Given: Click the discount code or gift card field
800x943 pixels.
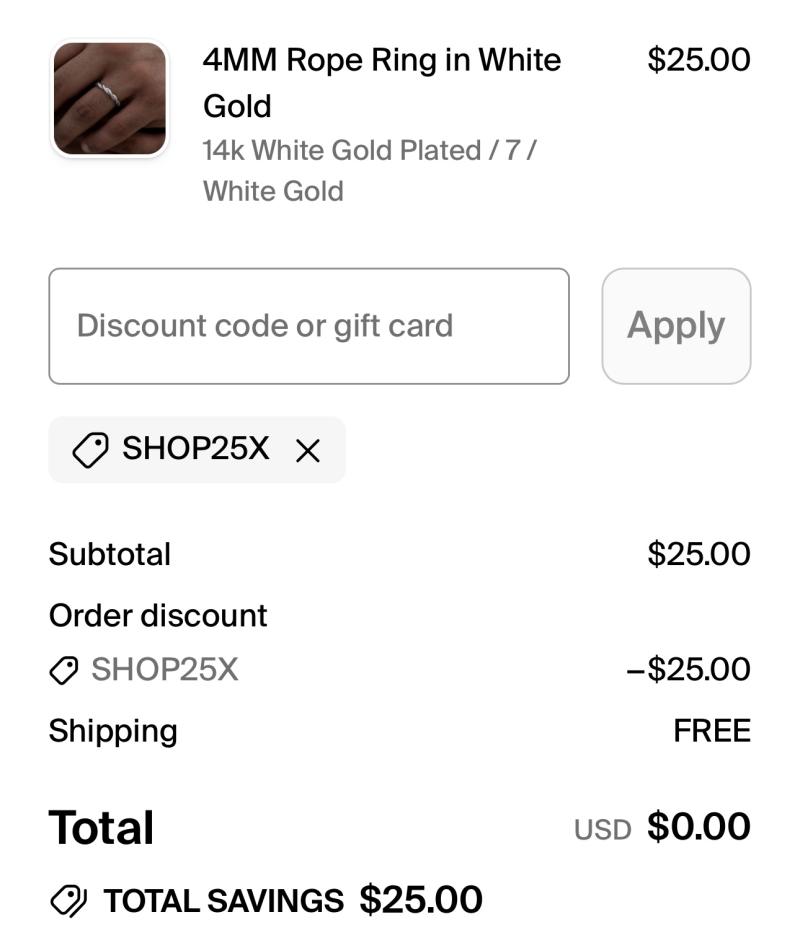Looking at the screenshot, I should coord(308,326).
